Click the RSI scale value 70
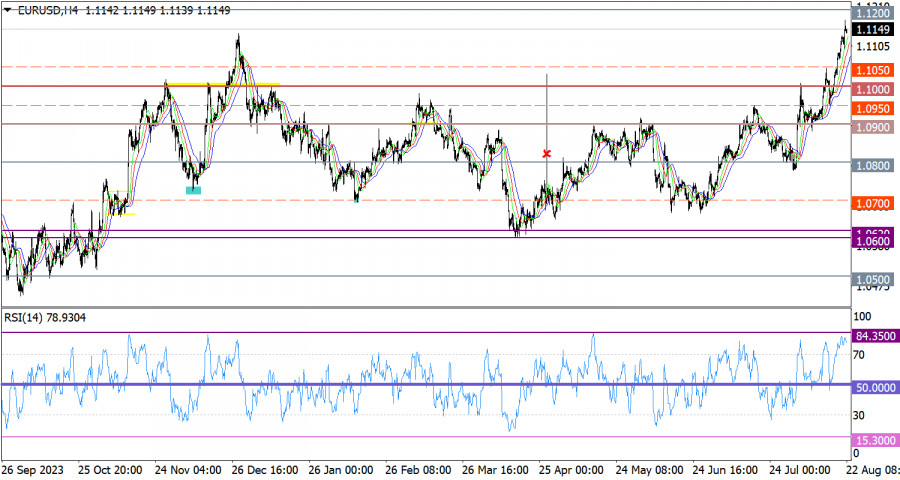This screenshot has height=480, width=900. [859, 355]
